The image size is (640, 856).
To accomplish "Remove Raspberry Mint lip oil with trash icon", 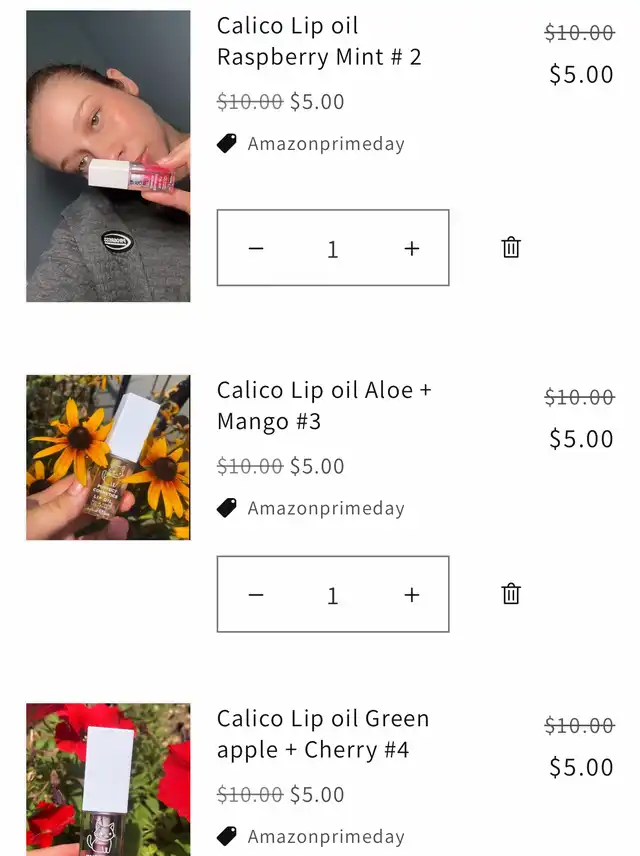I will pos(511,247).
